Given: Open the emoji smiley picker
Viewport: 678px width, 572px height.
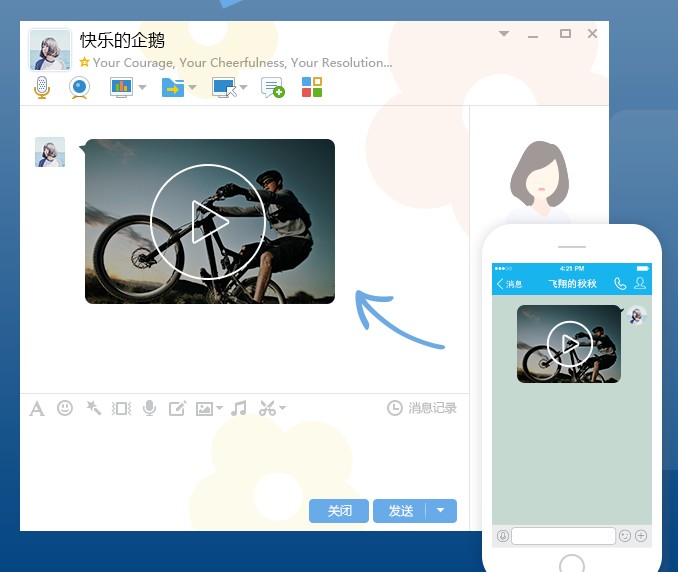Looking at the screenshot, I should pyautogui.click(x=65, y=408).
